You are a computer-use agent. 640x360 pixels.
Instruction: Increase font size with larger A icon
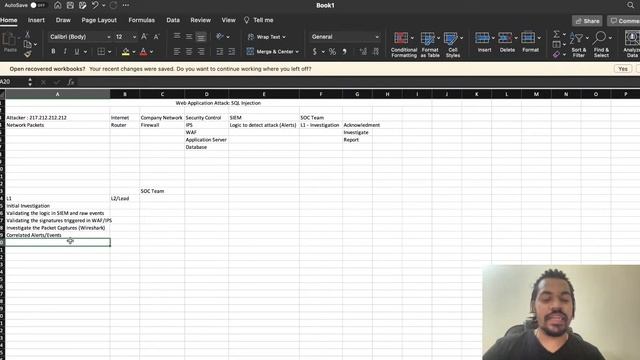(x=144, y=37)
